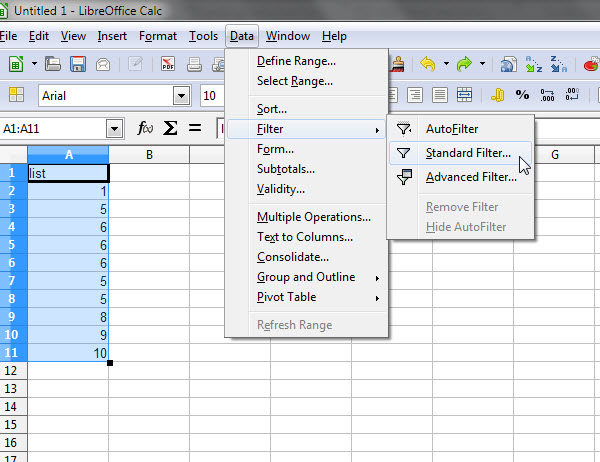This screenshot has height=462, width=600.
Task: Click the font size field showing 10
Action: pyautogui.click(x=212, y=96)
